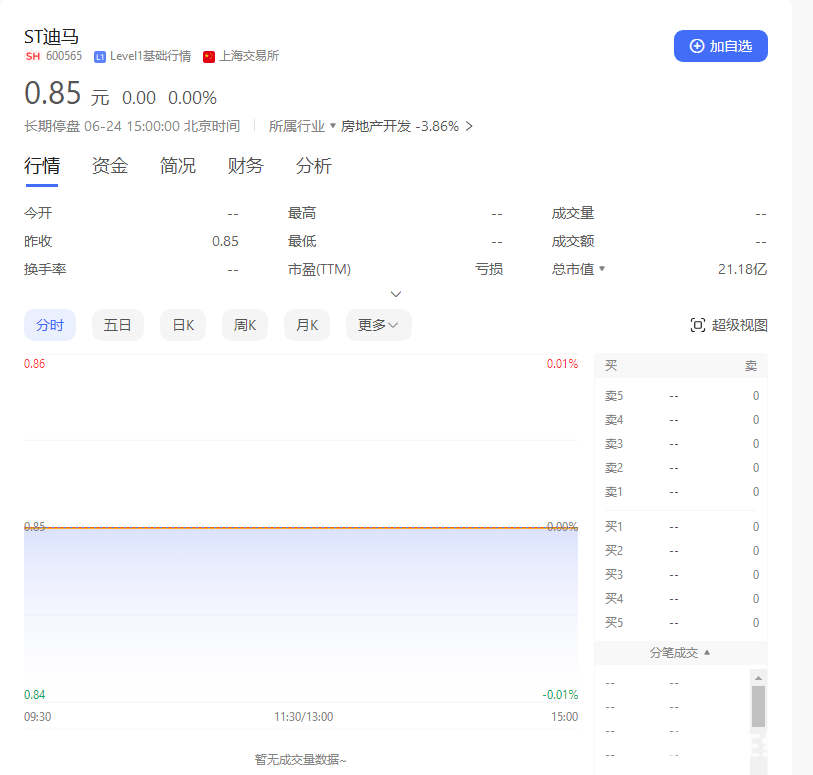Image resolution: width=813 pixels, height=775 pixels.
Task: Click the 11:30/13:00 time axis label
Action: point(303,717)
